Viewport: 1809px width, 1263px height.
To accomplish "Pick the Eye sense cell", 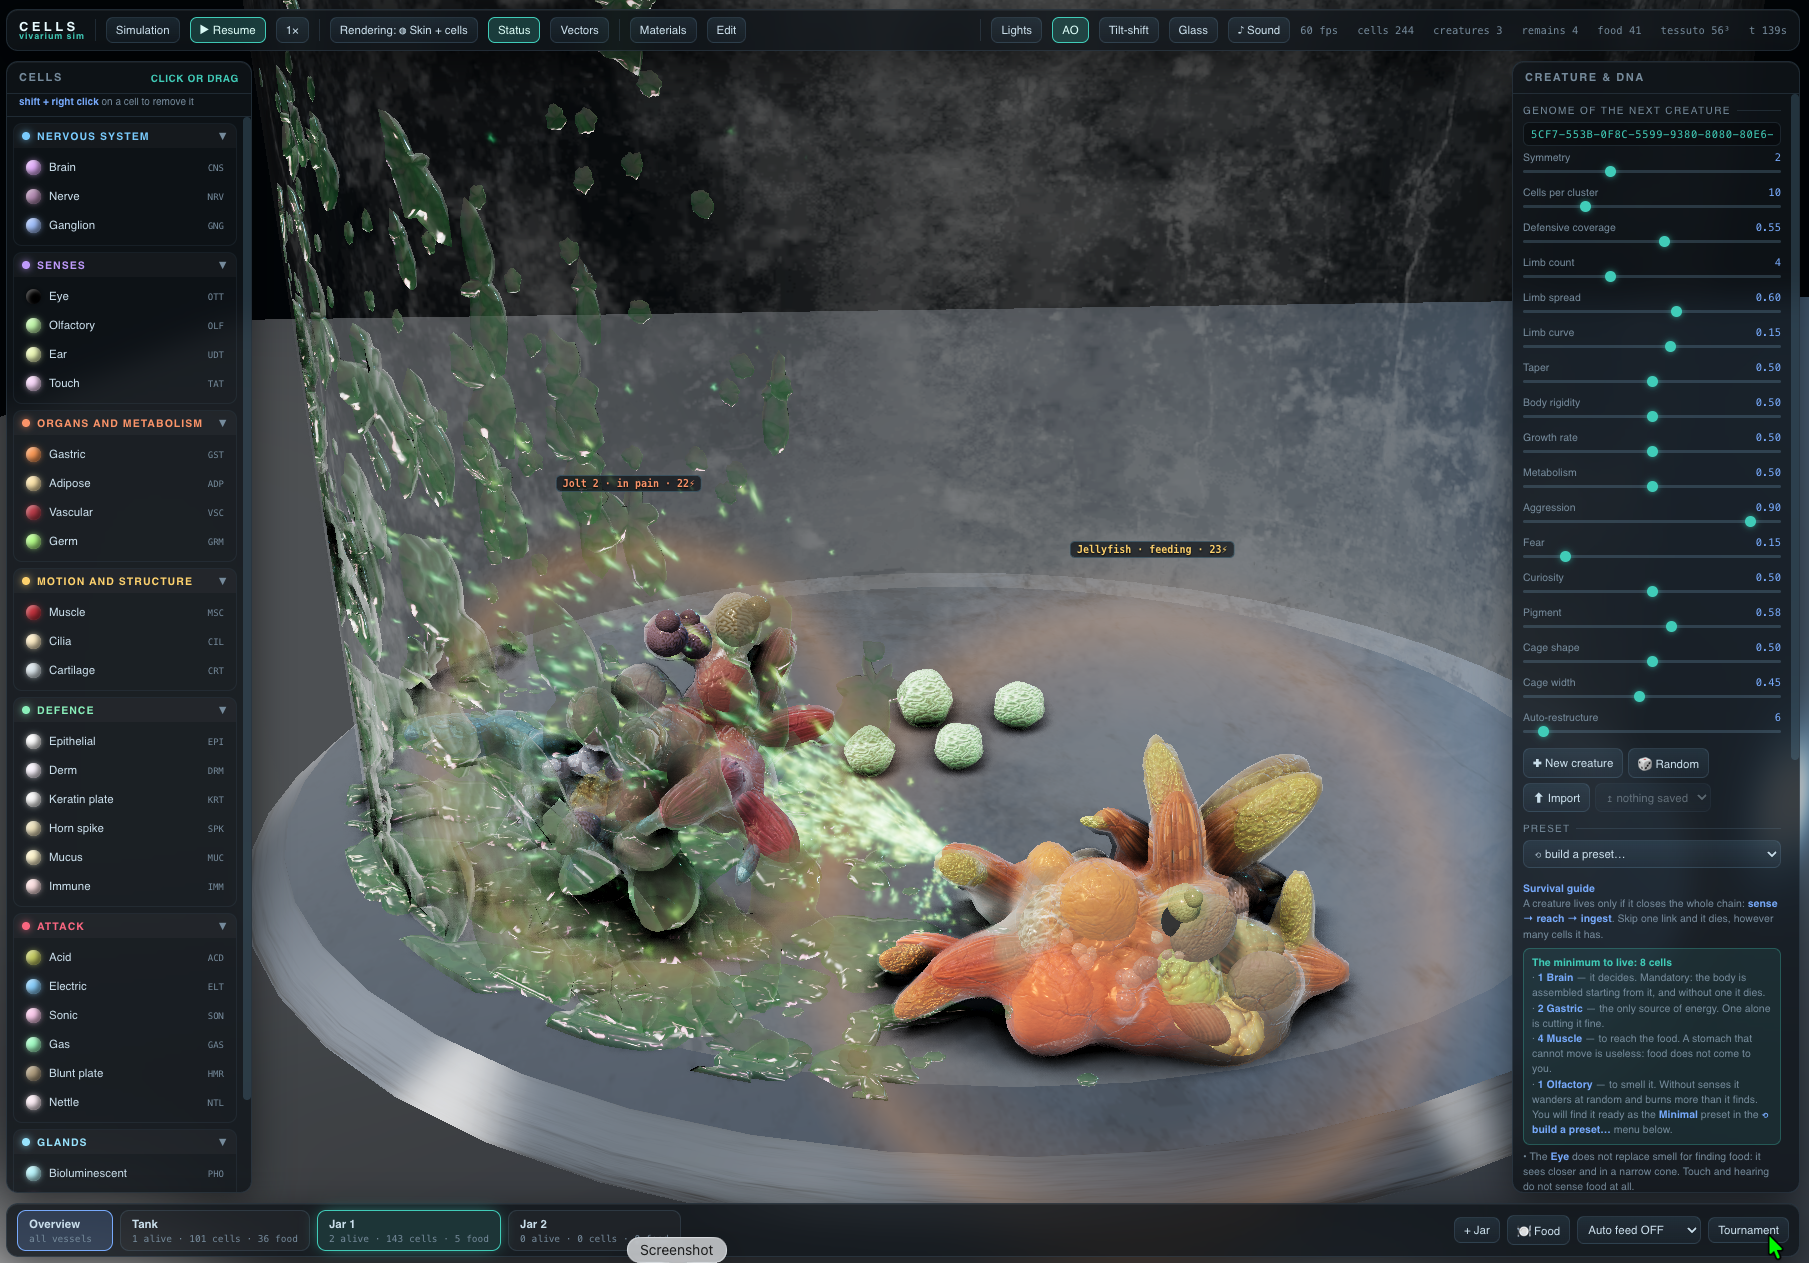I will click(125, 296).
